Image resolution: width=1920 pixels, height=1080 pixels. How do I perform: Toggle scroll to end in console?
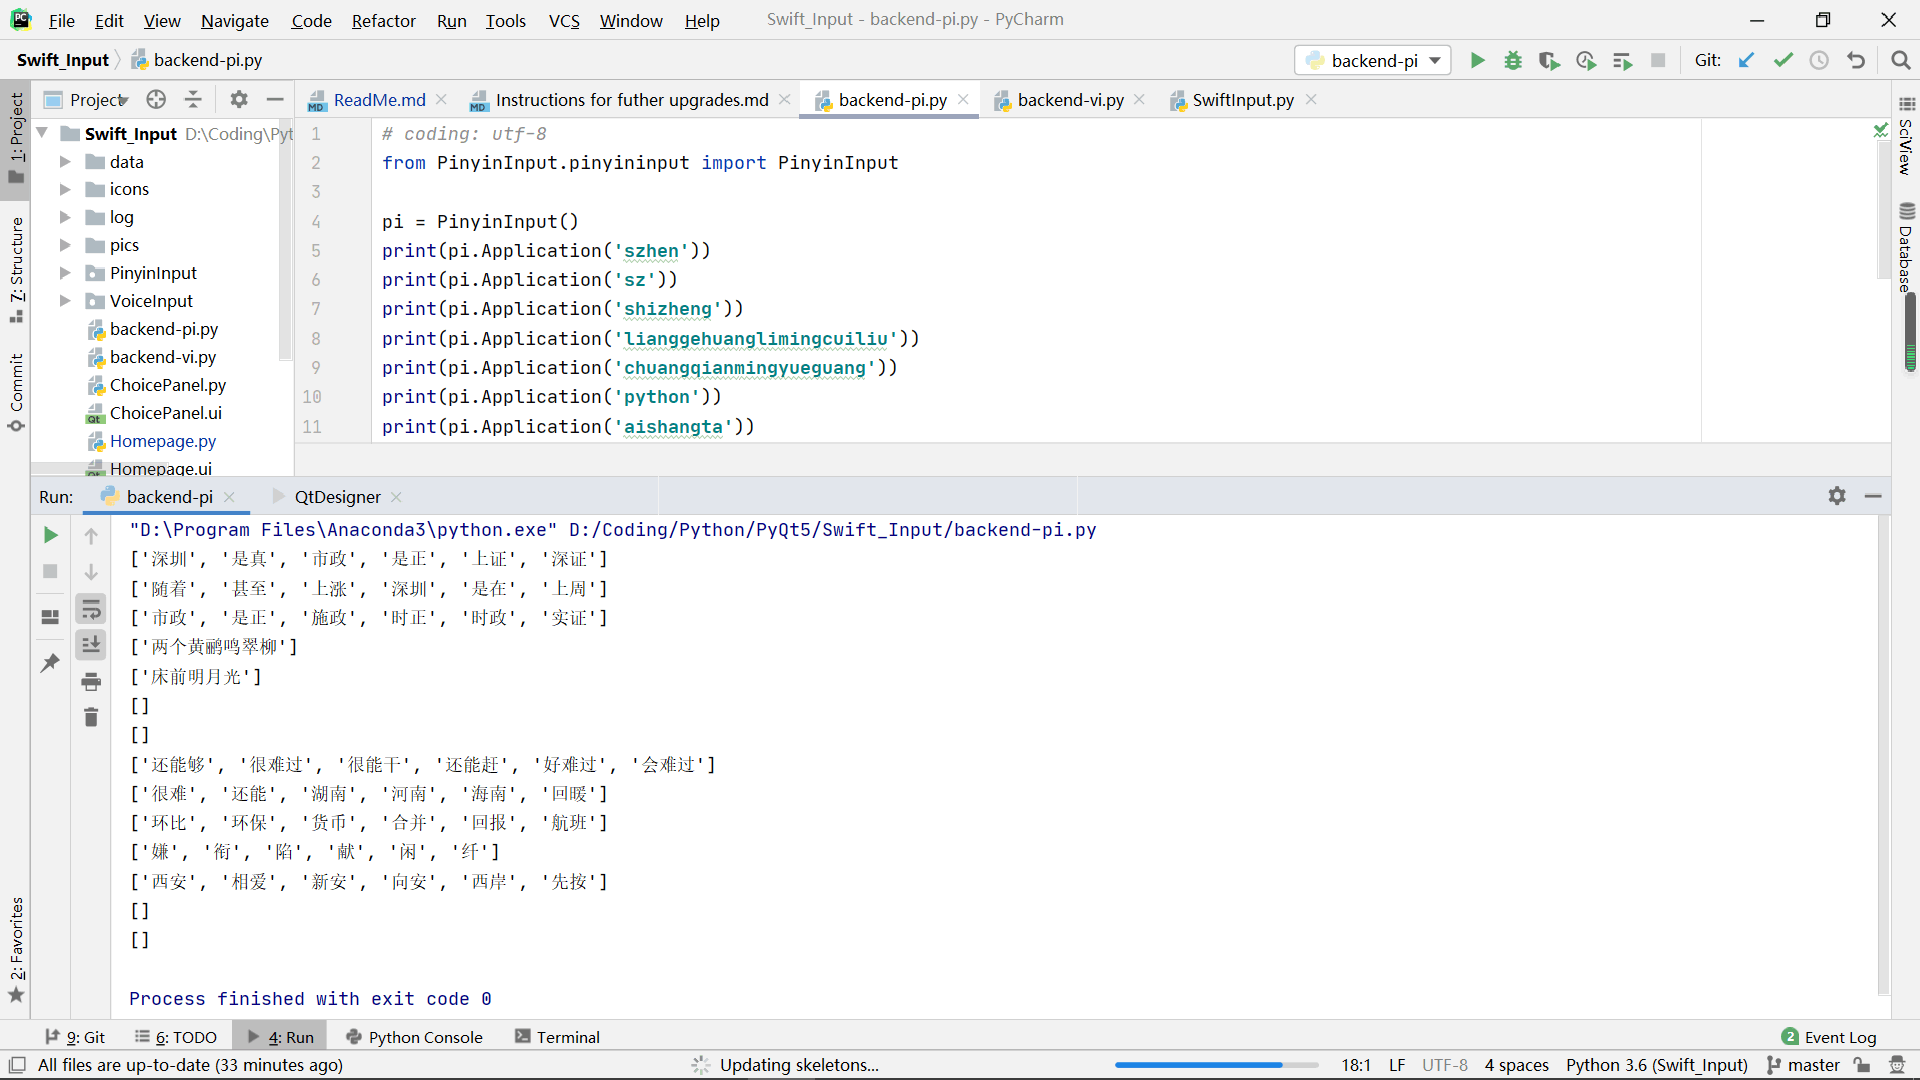91,645
